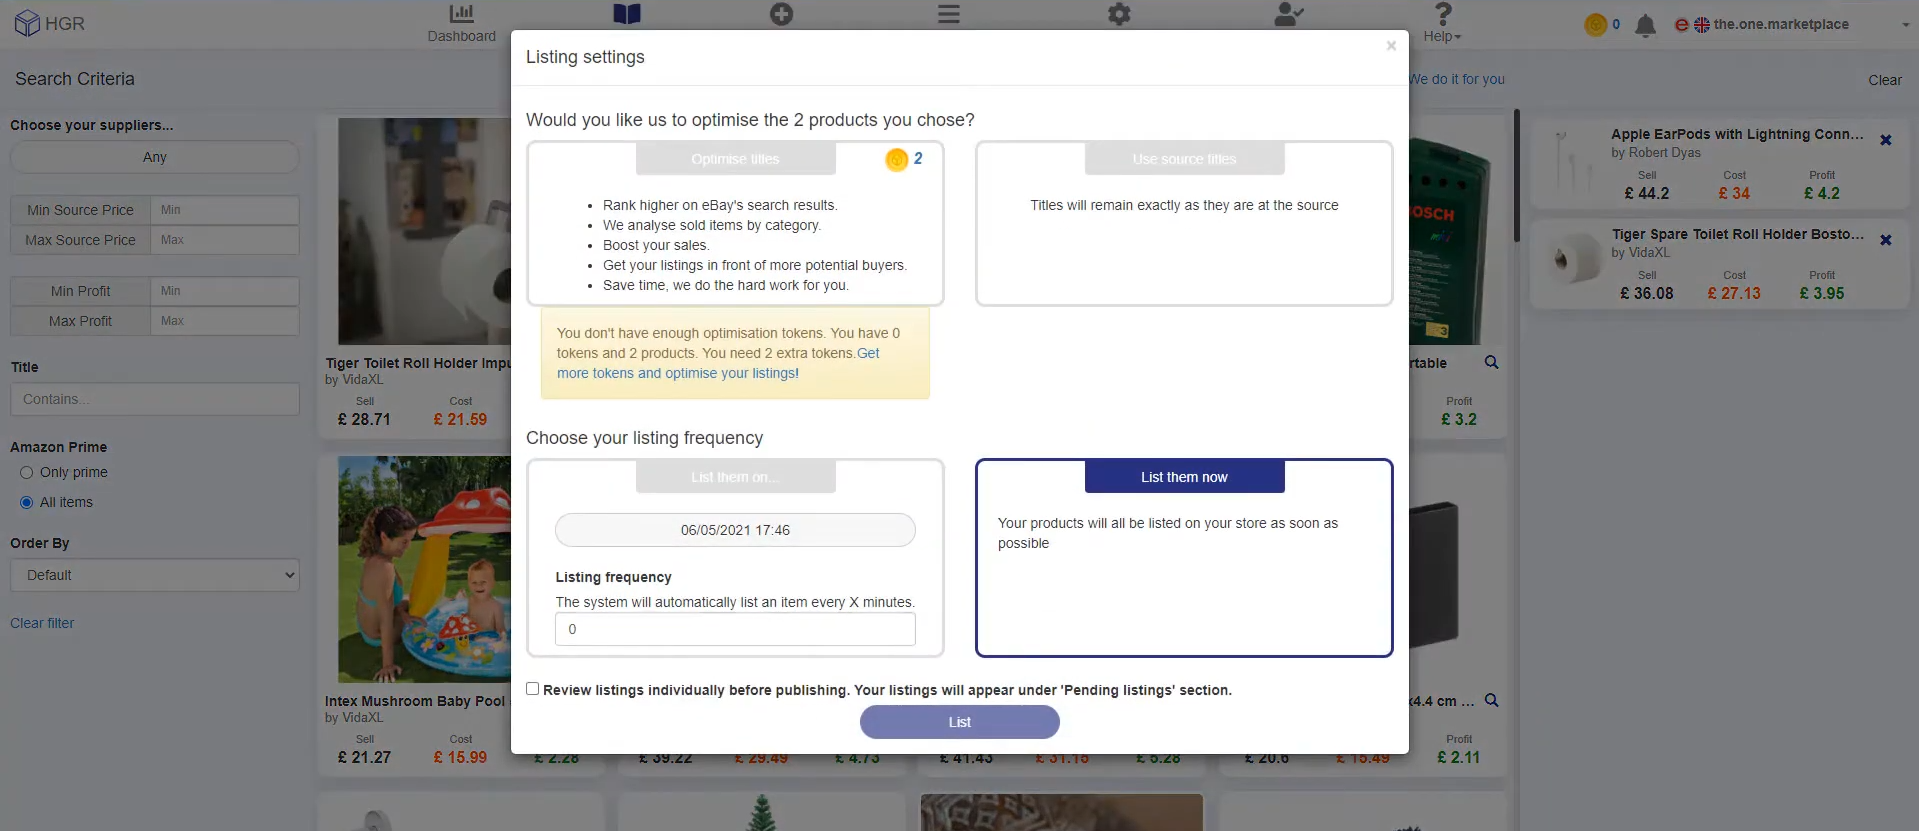Click the List submit button

point(959,722)
